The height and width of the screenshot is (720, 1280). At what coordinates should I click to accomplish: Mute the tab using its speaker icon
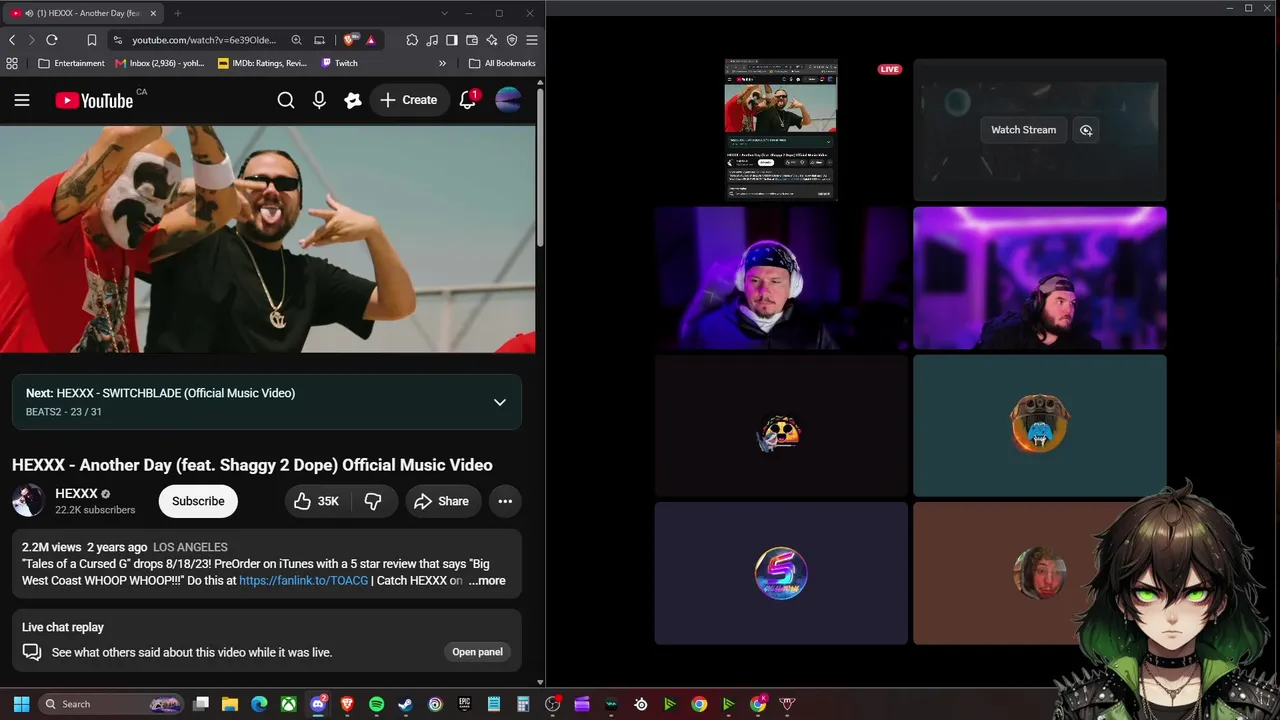point(28,13)
